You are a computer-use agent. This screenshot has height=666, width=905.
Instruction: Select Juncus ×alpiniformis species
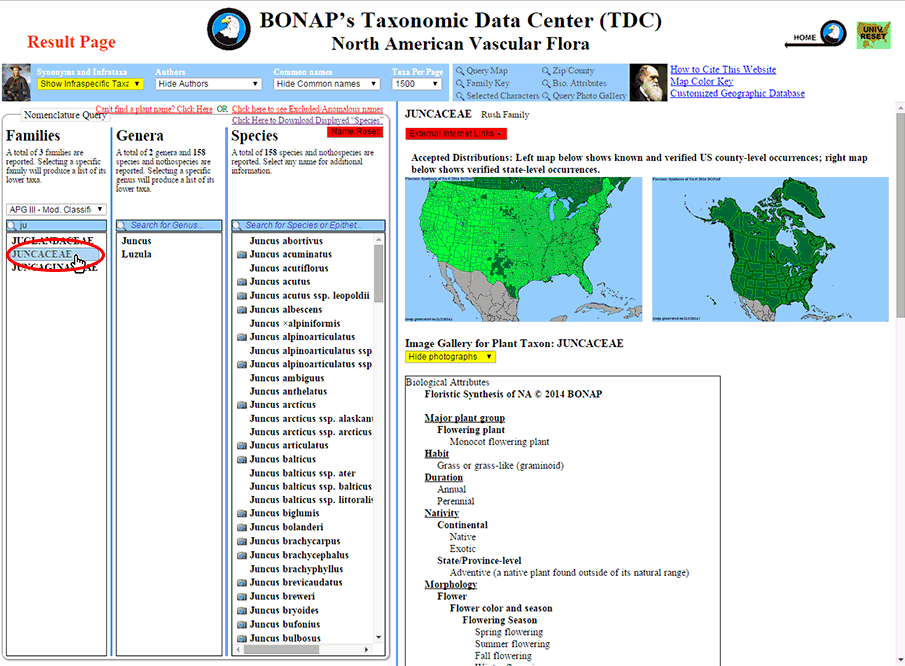[x=295, y=324]
